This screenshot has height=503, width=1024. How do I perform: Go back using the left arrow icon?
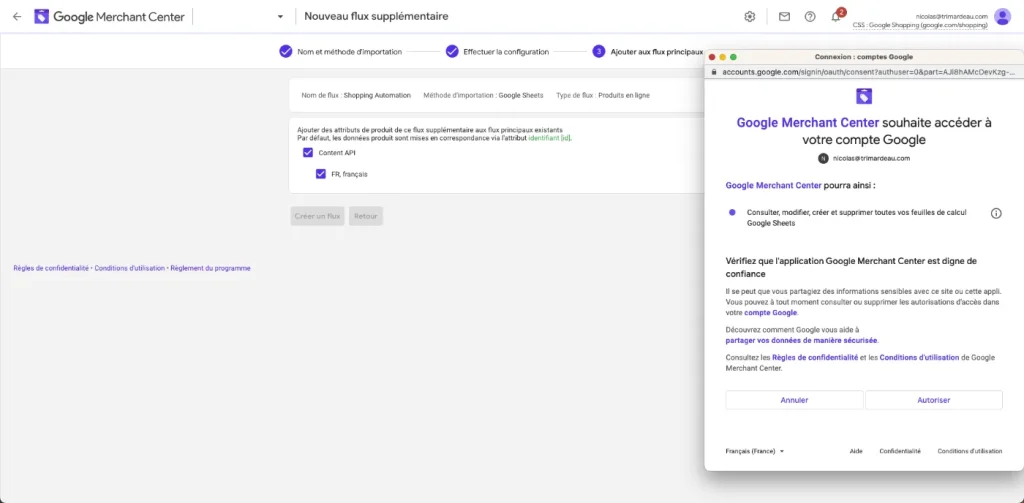[x=17, y=16]
